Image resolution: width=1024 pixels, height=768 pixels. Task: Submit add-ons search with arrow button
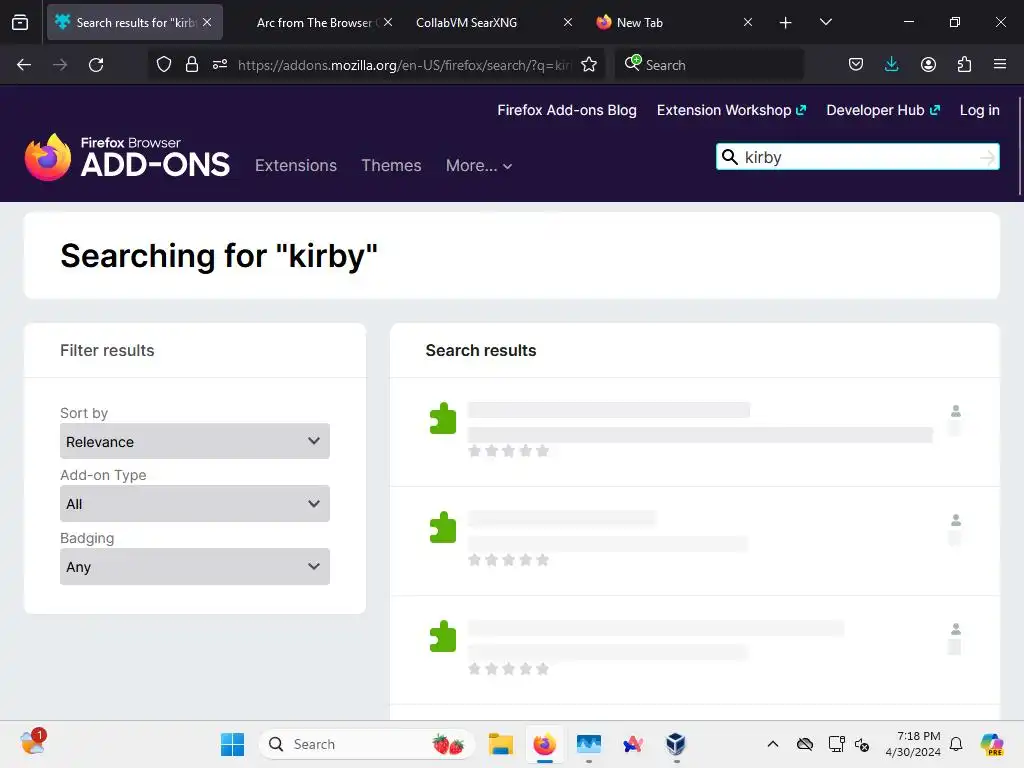(x=987, y=157)
